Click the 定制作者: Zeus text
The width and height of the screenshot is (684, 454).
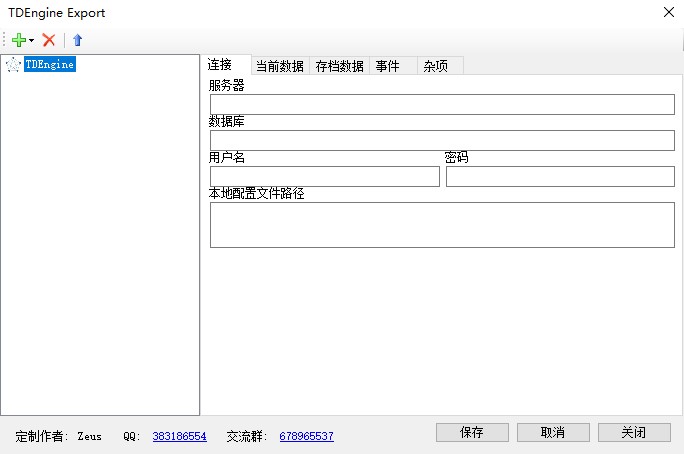point(58,436)
